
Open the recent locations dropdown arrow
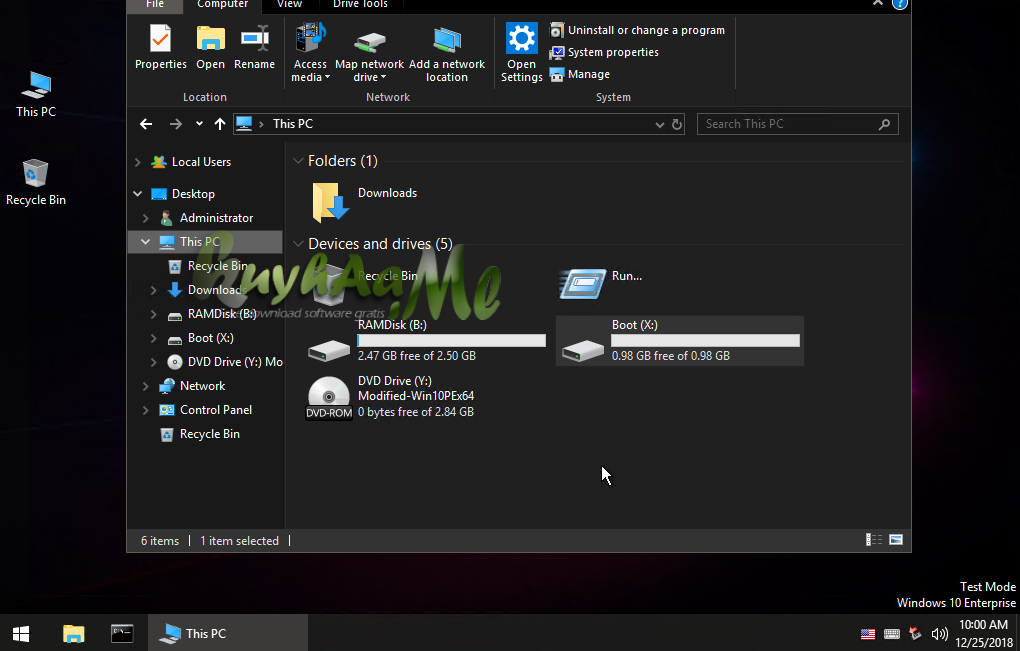coord(199,124)
